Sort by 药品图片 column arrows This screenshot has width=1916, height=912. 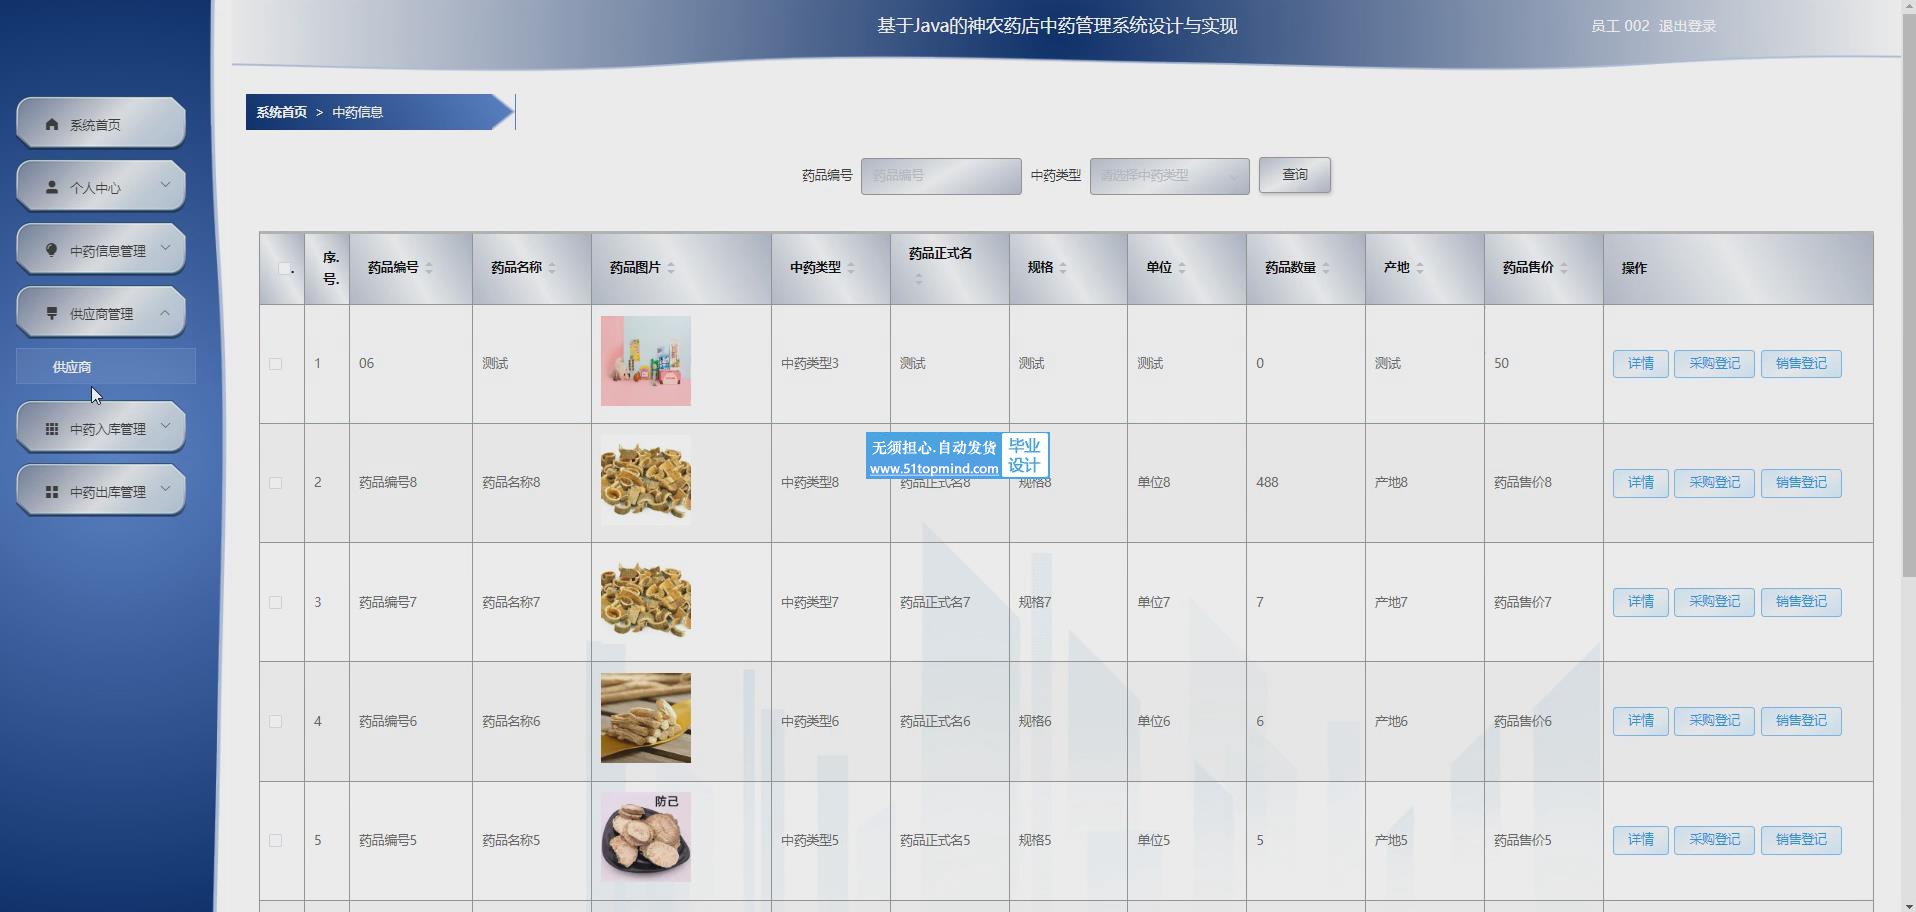(671, 268)
